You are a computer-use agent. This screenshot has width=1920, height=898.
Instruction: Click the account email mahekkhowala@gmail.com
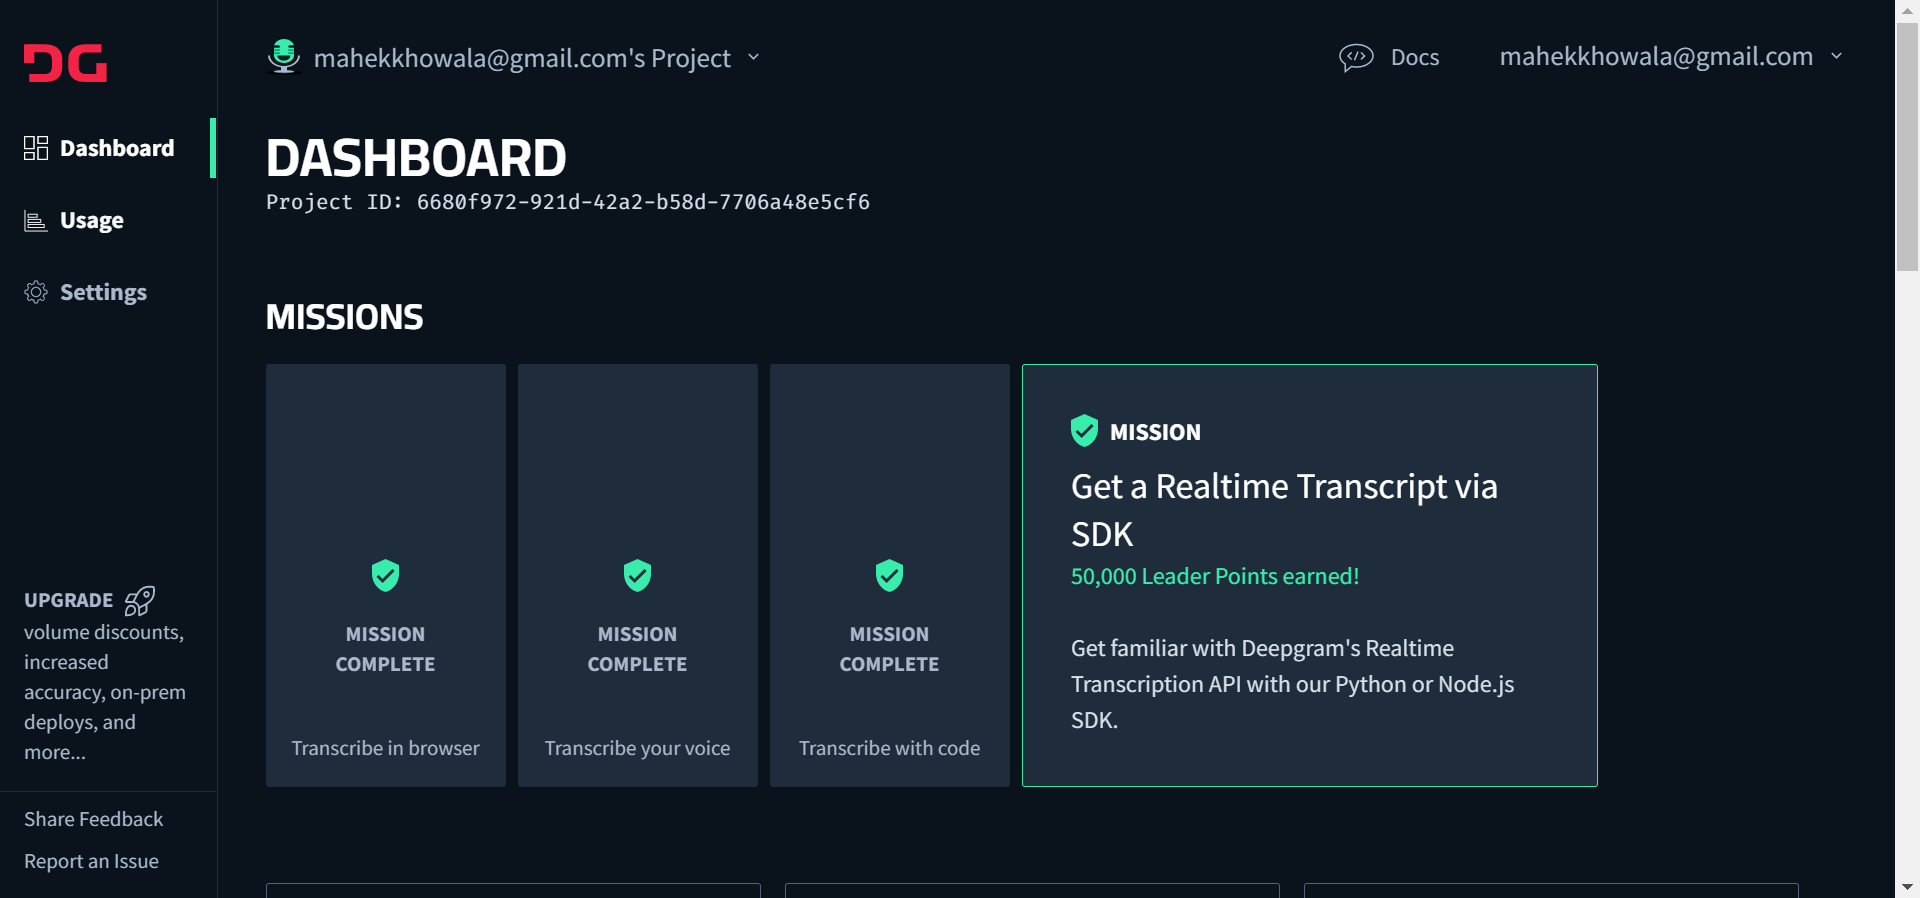tap(1656, 56)
